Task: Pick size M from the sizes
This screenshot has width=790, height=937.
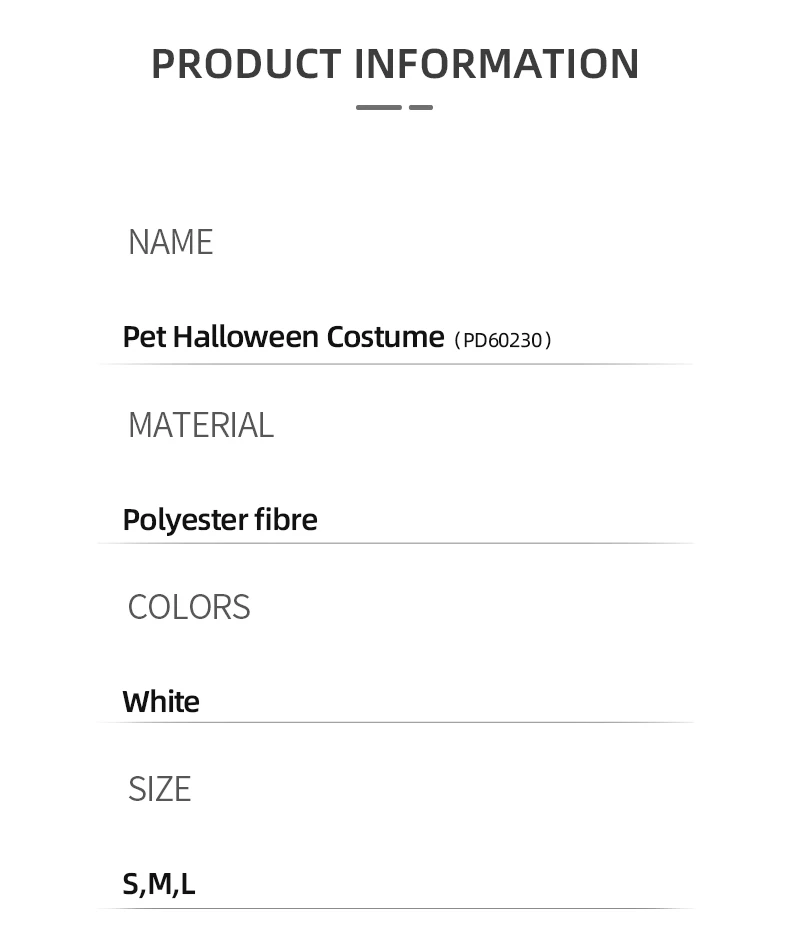Action: tap(160, 884)
